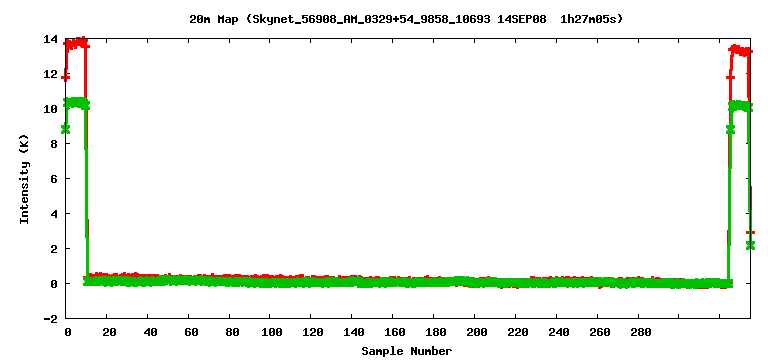Click the -2 y-axis tick label
The image size is (768, 360).
click(x=51, y=319)
